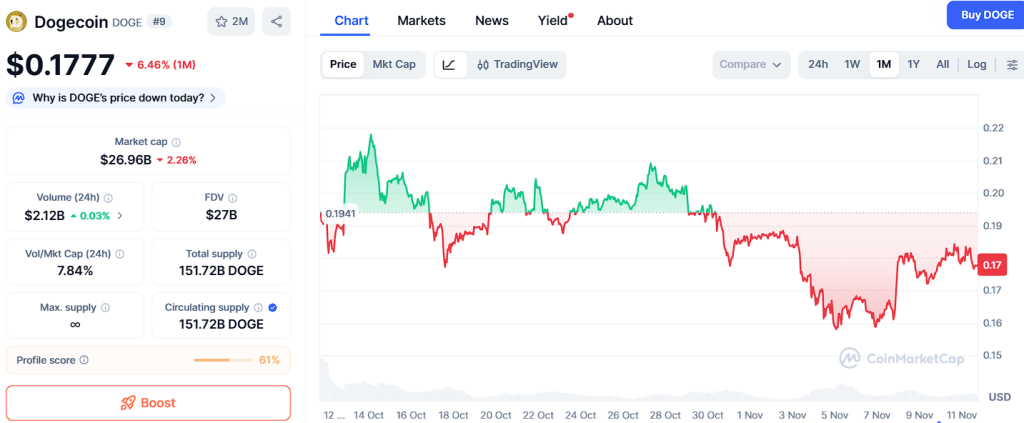Open chart settings sliders icon
This screenshot has height=423, width=1024.
[x=1012, y=65]
